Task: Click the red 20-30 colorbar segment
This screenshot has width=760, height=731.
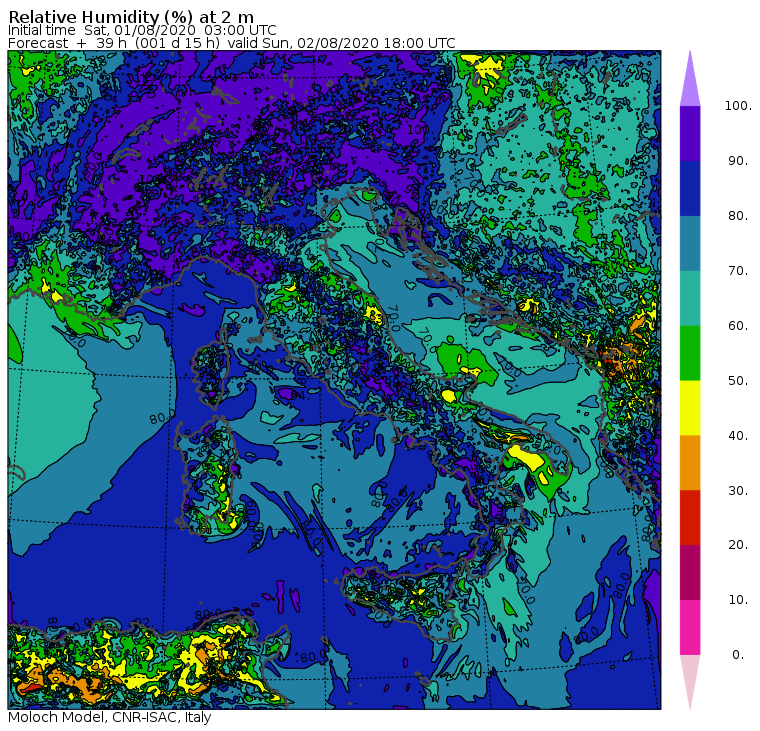Action: pos(690,517)
